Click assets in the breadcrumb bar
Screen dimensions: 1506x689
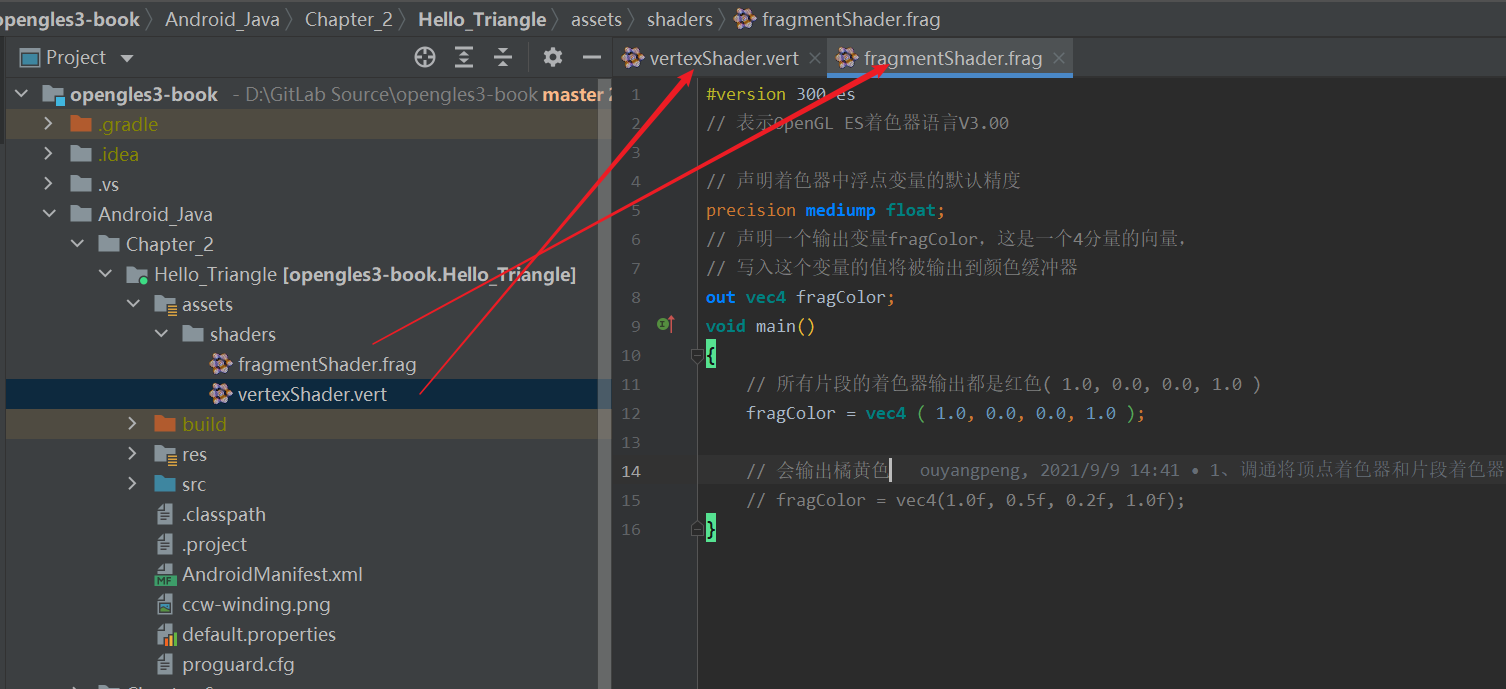(x=596, y=19)
